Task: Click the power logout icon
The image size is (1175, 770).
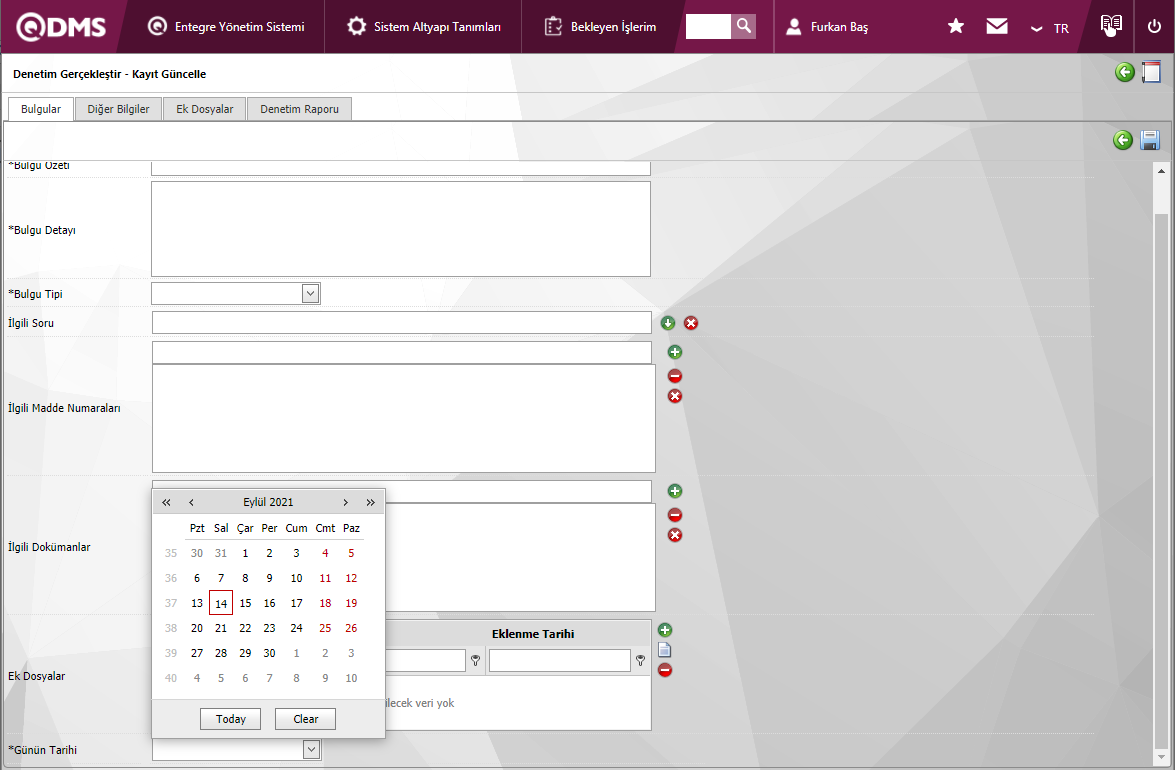Action: click(x=1154, y=27)
